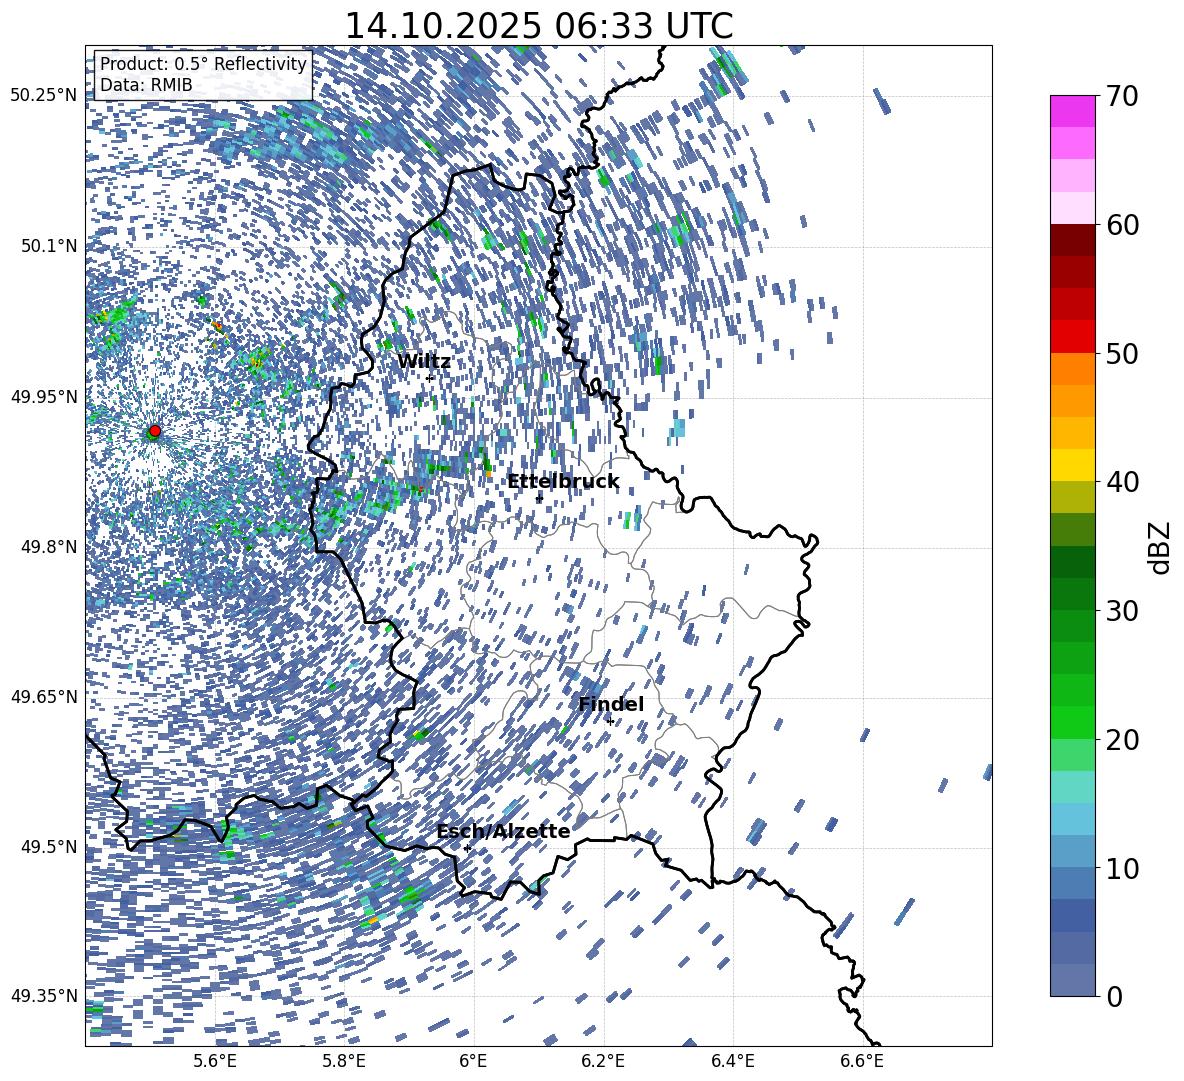
Task: Click the 49.35°N latitude label
Action: tap(44, 996)
